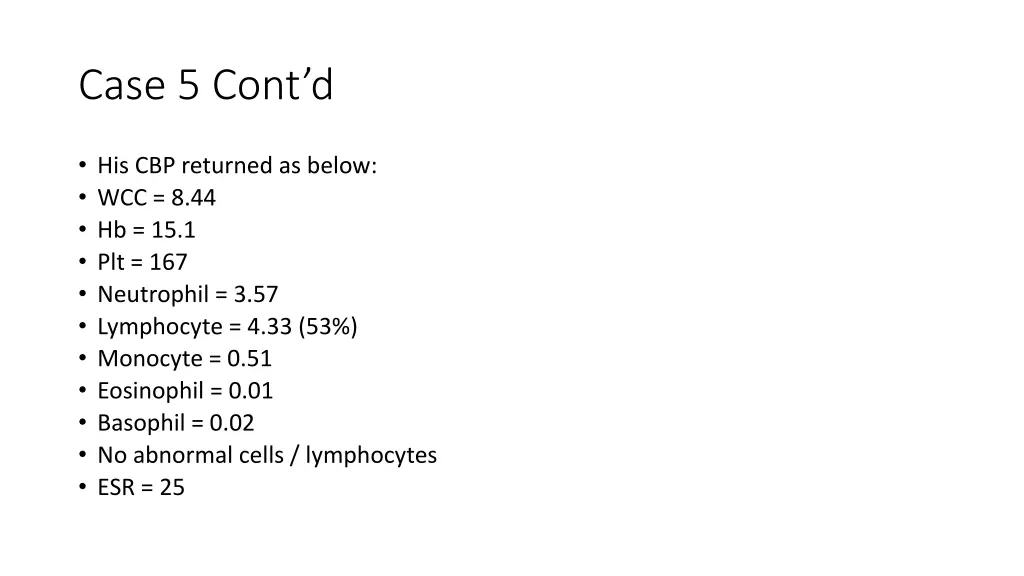This screenshot has height=576, width=1024.
Task: Click the word 'Monocyte'
Action: click(150, 359)
